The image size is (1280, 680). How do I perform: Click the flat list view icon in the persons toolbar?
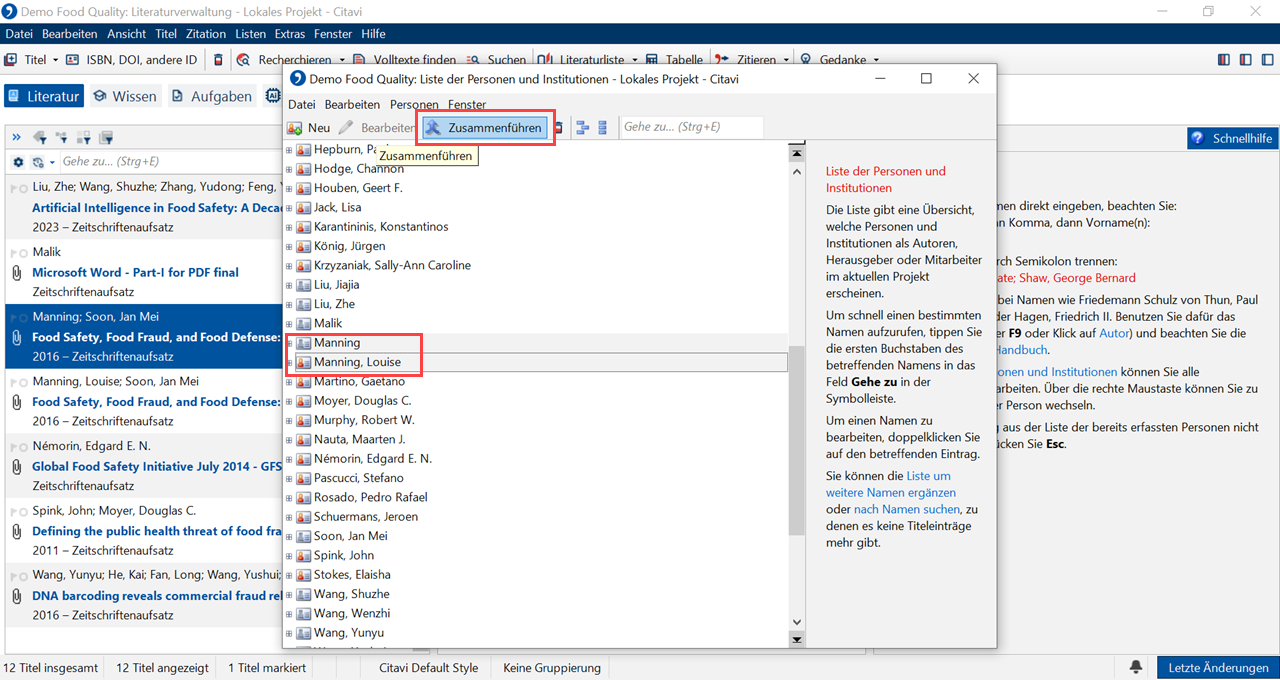click(602, 128)
